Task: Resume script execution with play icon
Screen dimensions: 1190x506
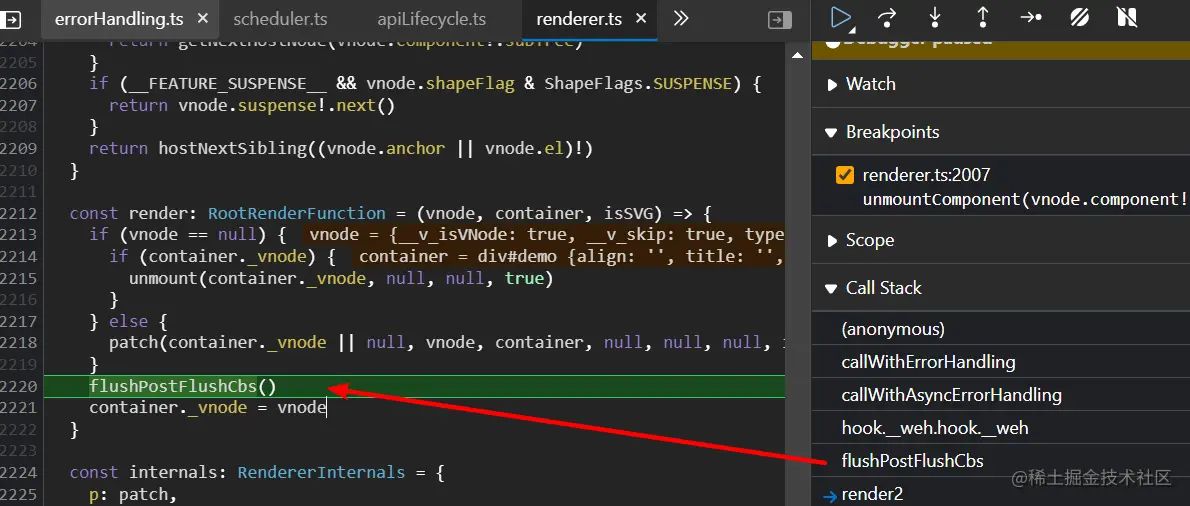Action: [841, 17]
